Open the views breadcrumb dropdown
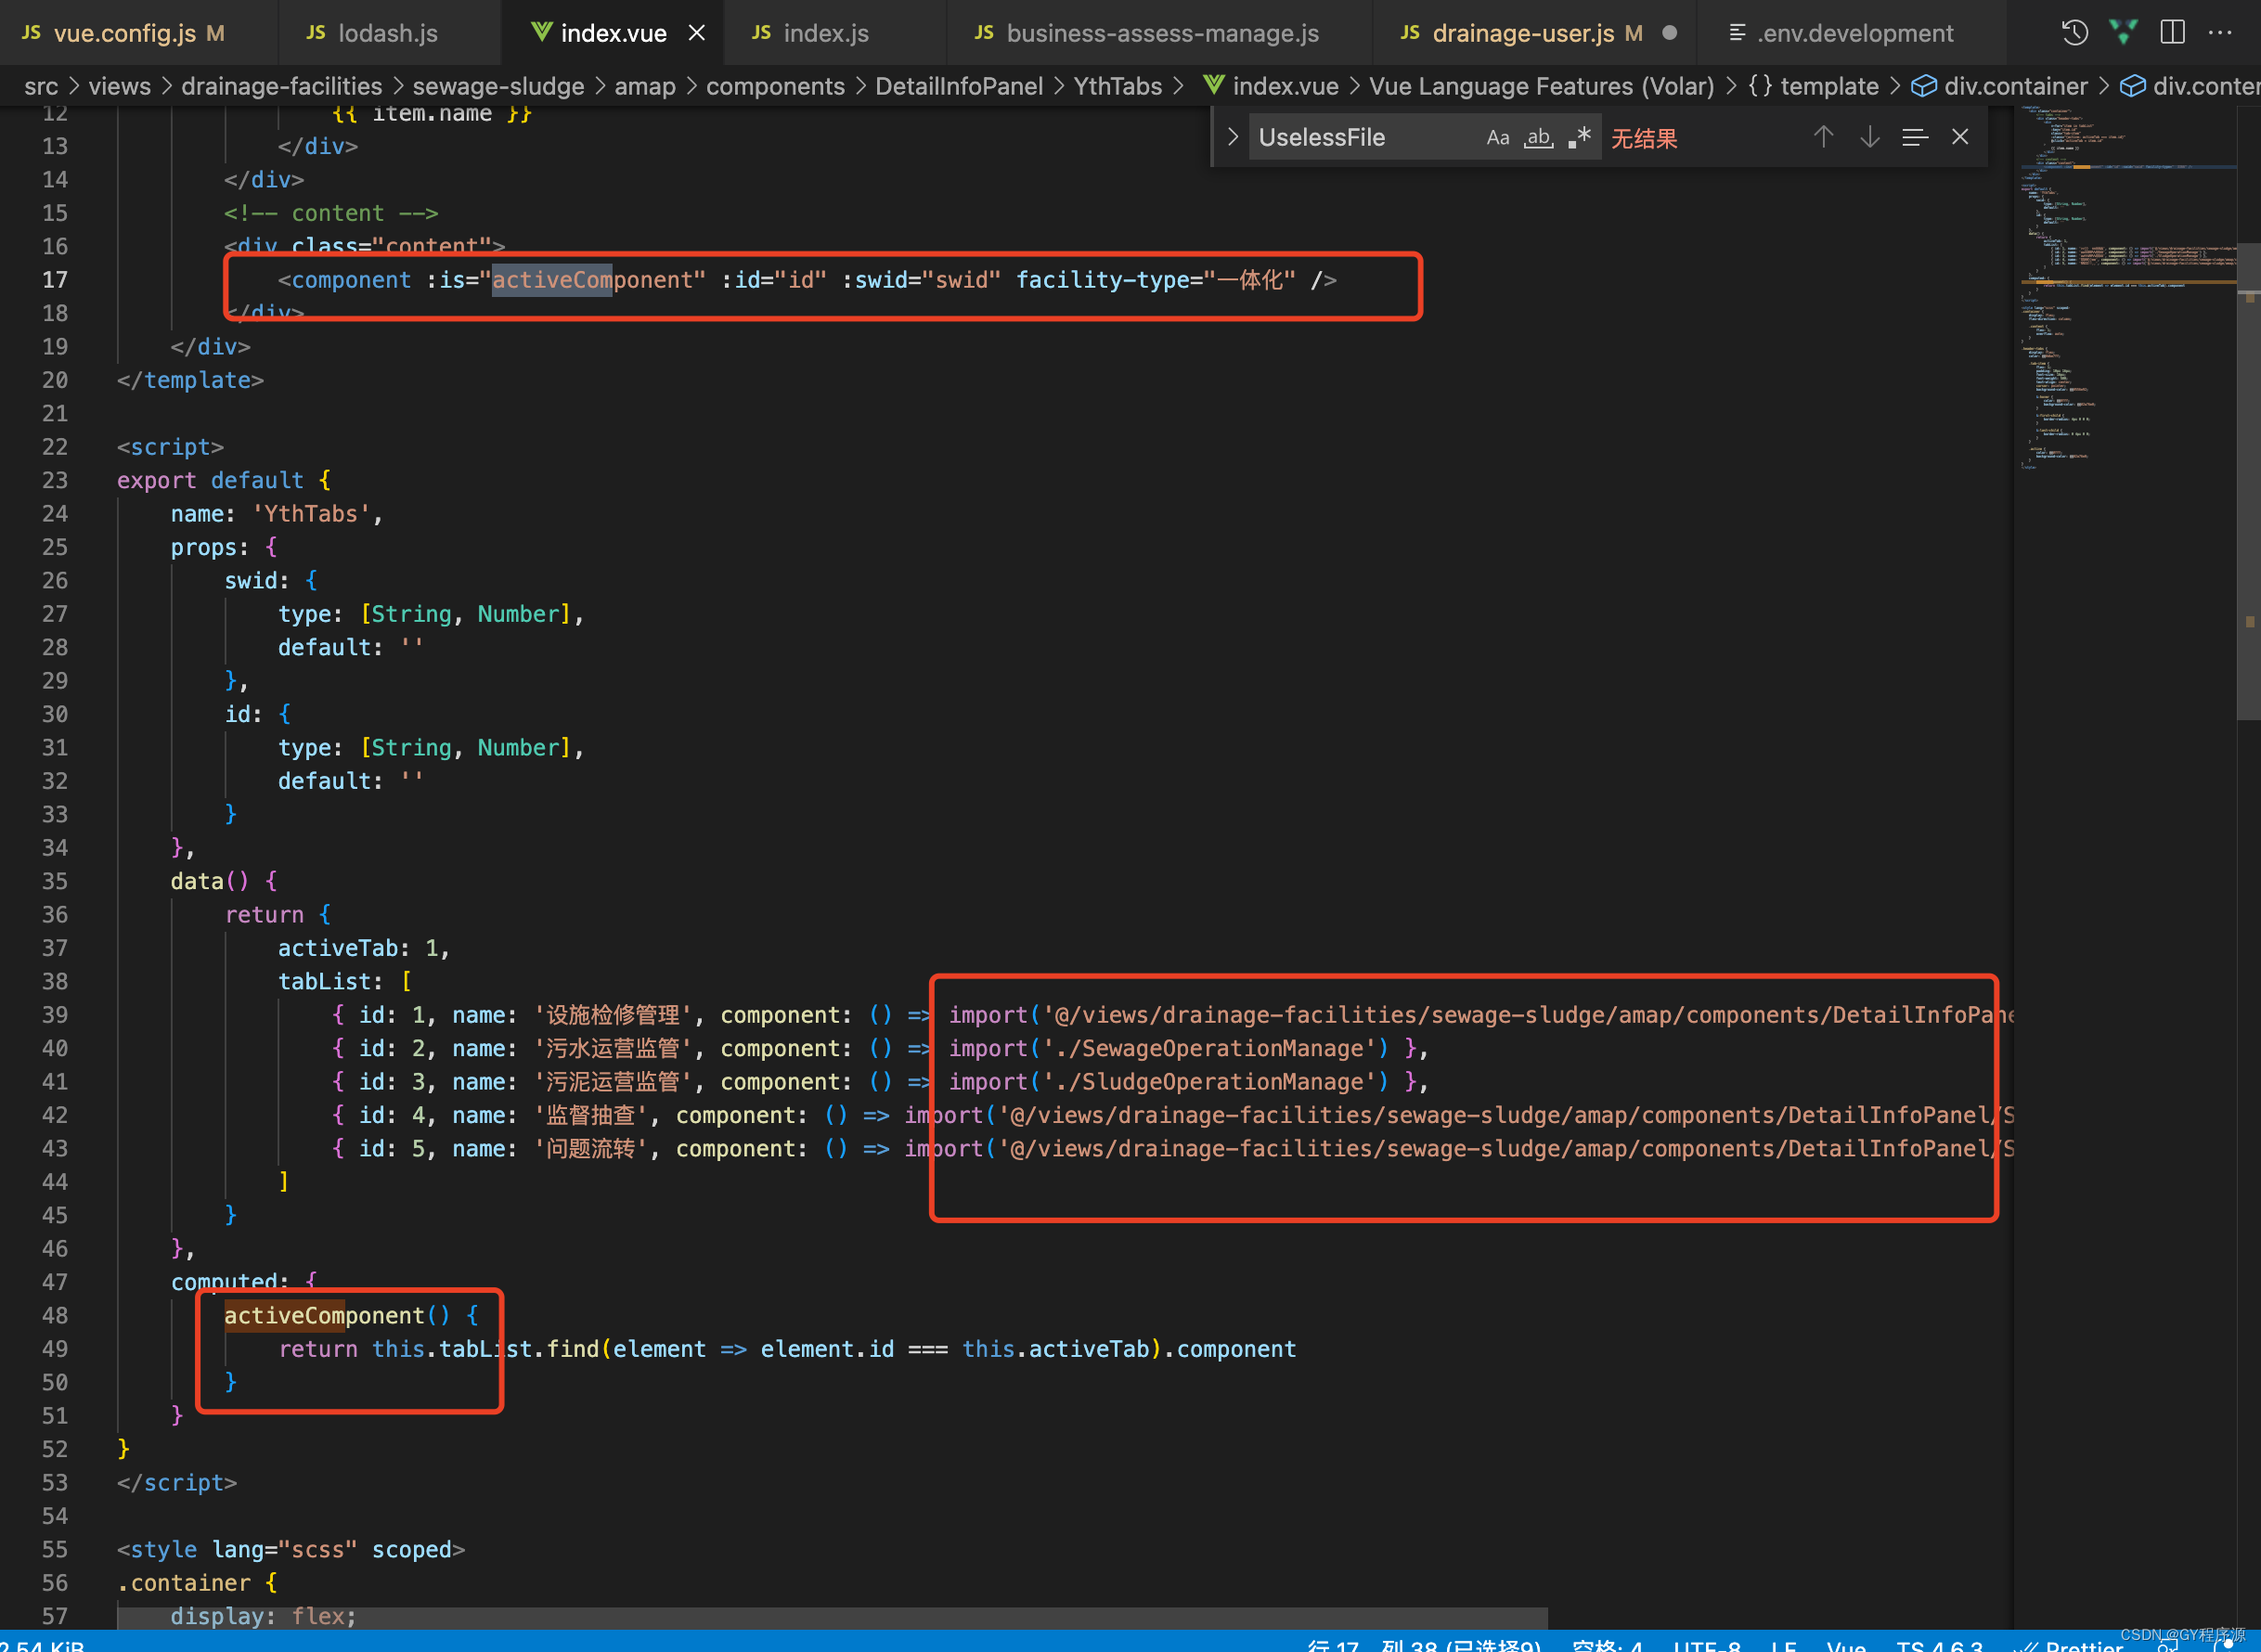 pos(120,86)
